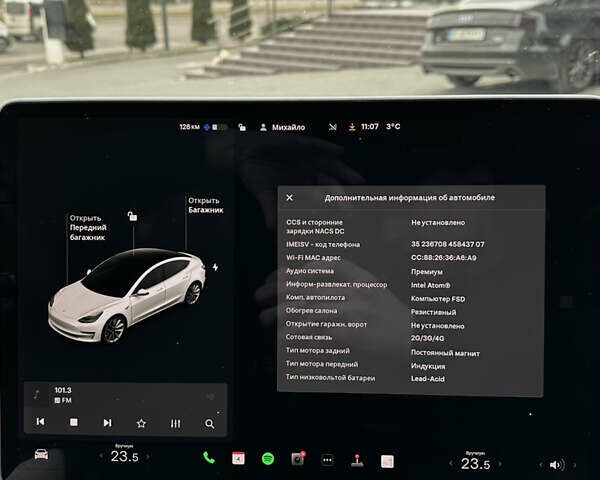Tap the battery level icon in the status bar
The image size is (600, 480).
click(x=220, y=127)
